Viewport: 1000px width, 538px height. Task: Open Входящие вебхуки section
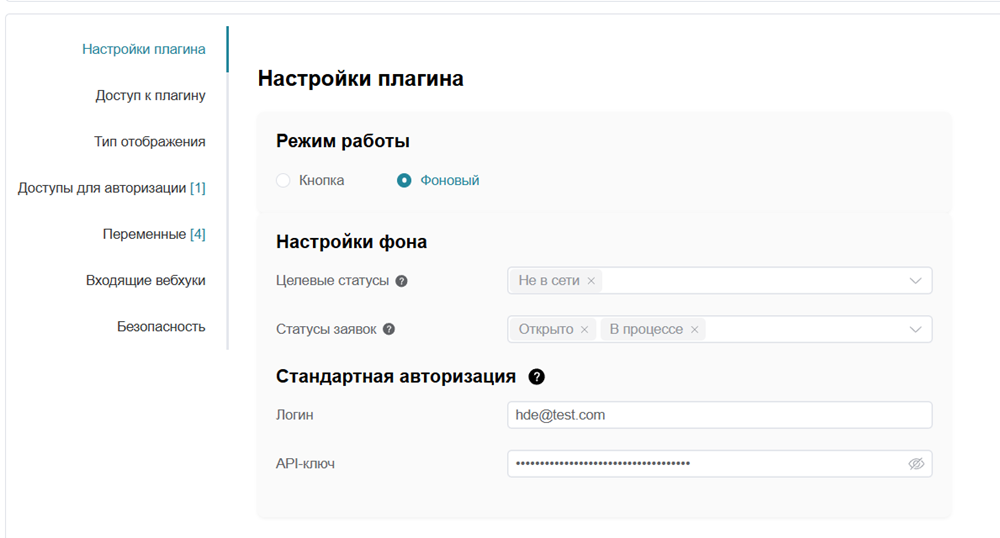click(x=145, y=281)
